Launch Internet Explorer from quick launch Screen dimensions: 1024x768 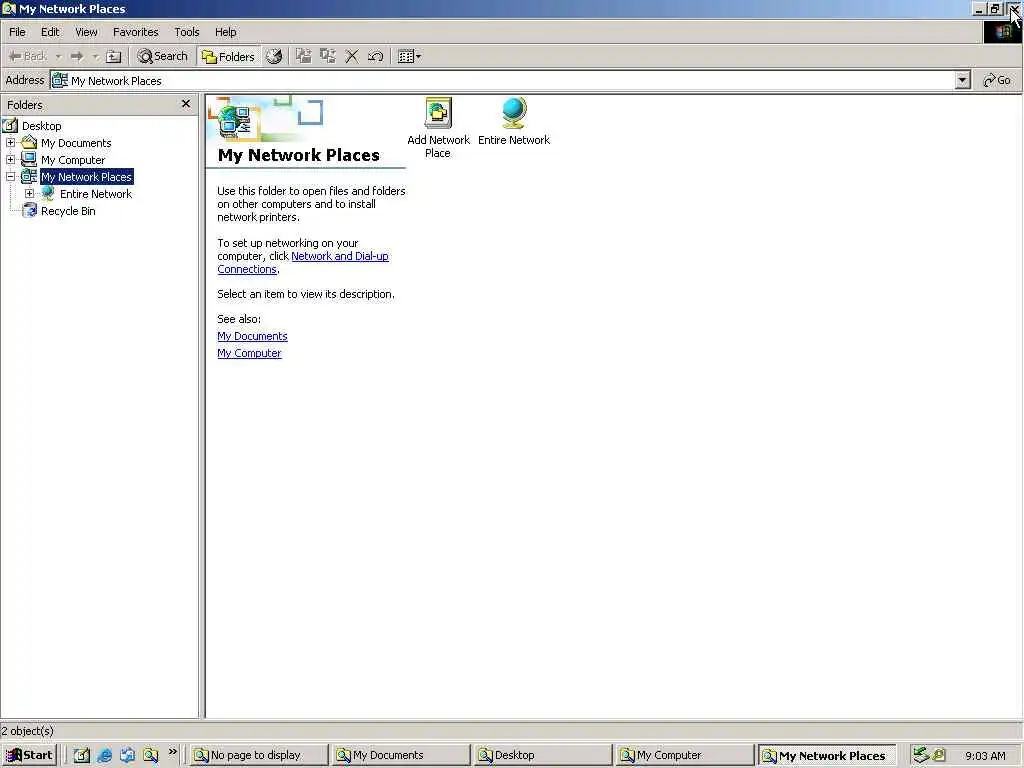coord(104,756)
